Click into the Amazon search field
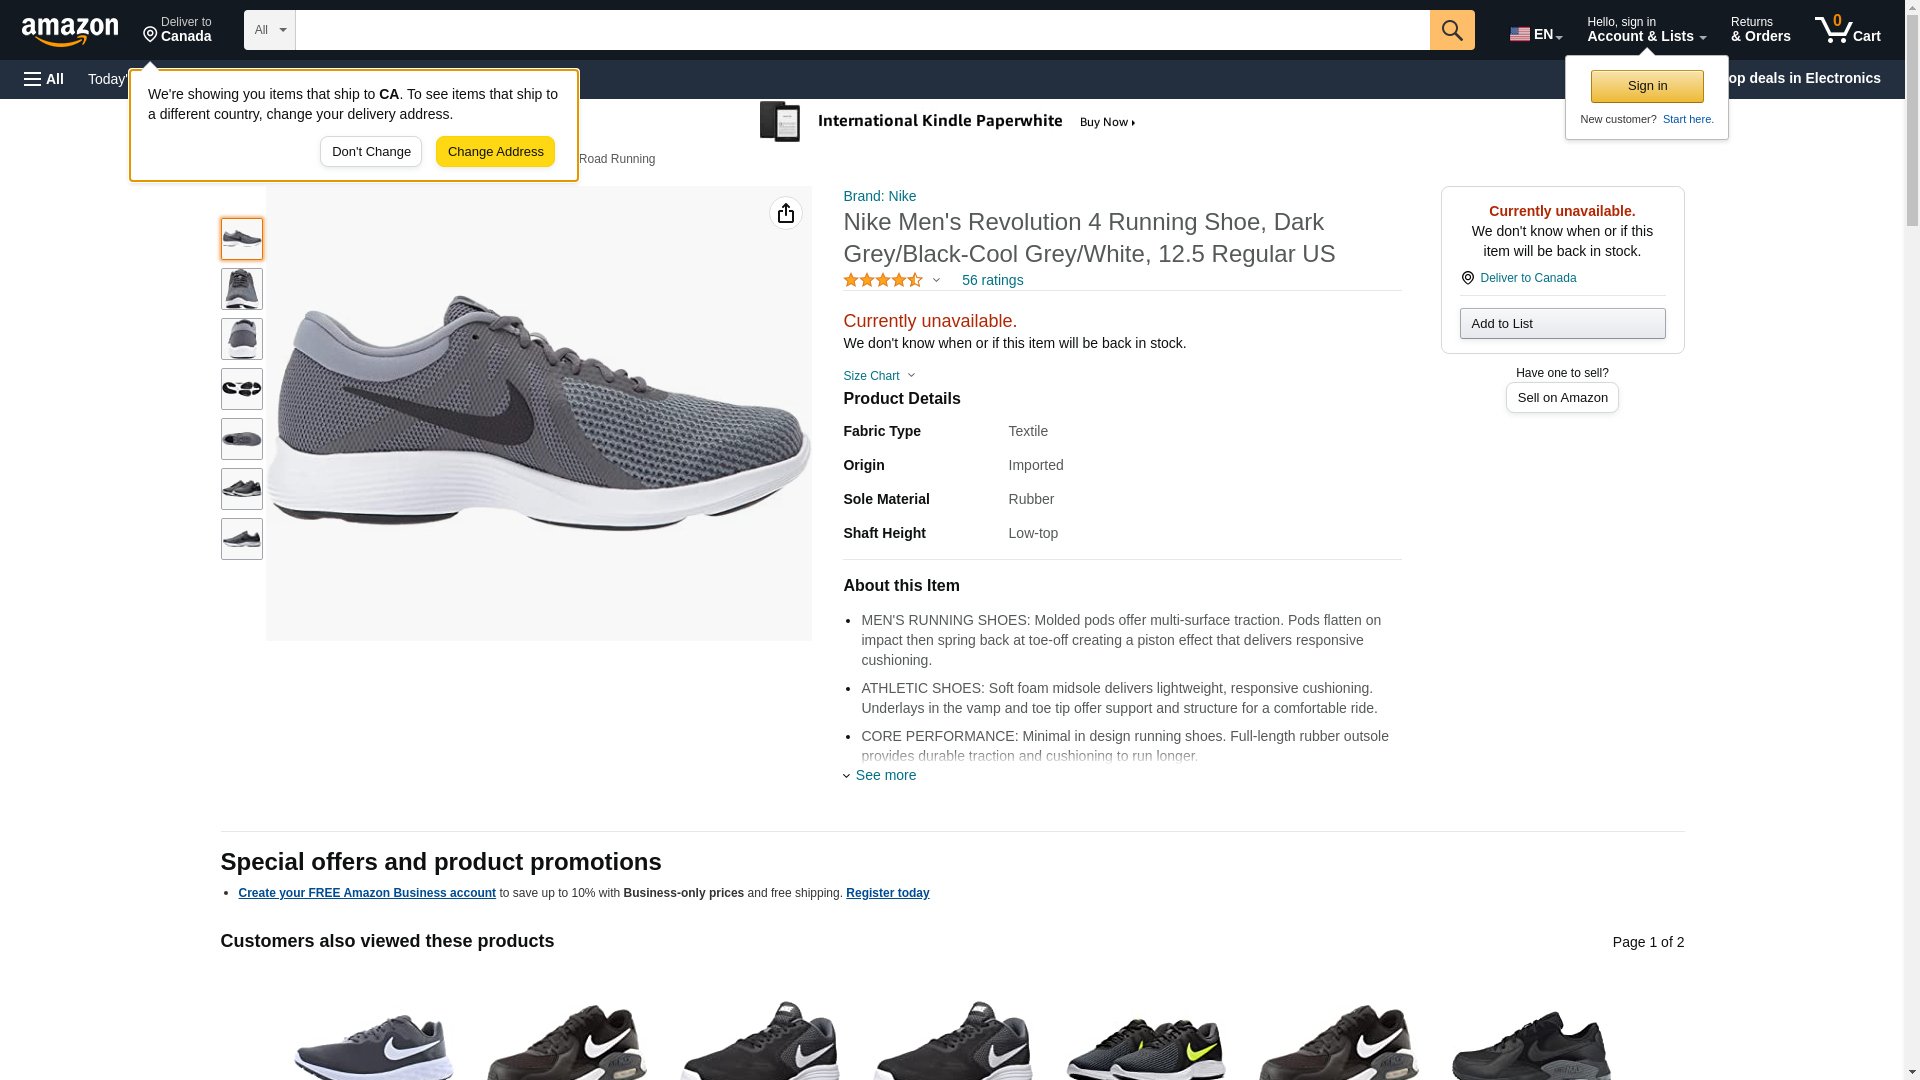 (860, 30)
